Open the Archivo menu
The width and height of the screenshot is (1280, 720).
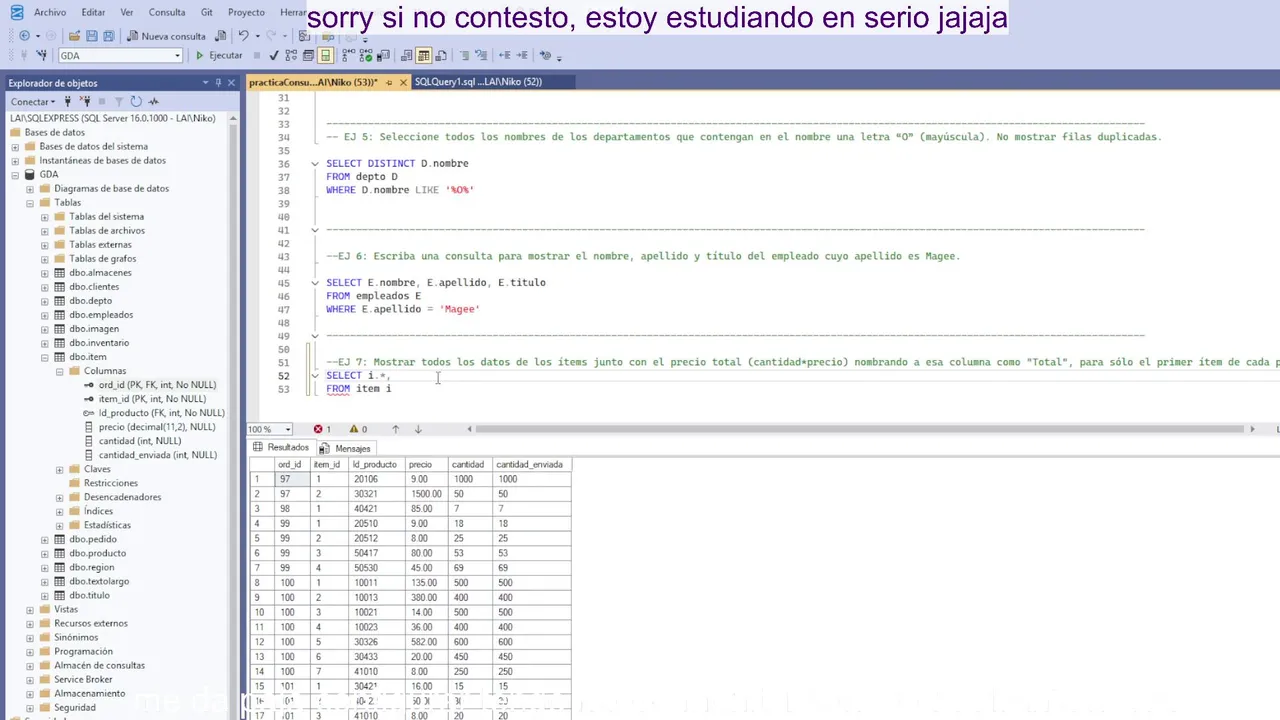coord(50,12)
